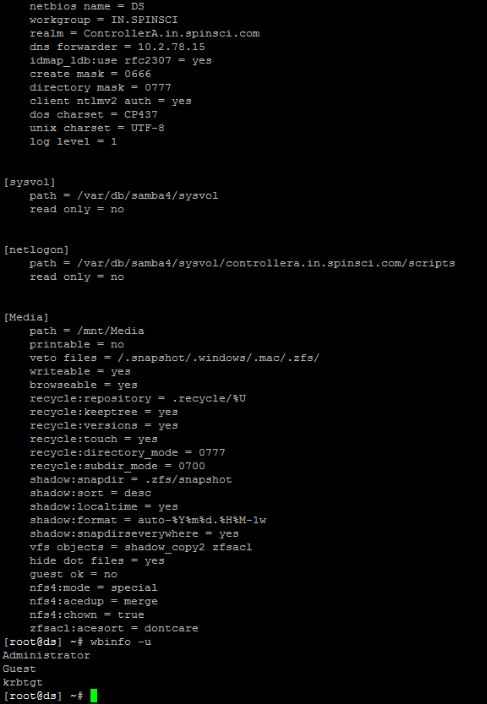
Task: Click the wbinfo -u command text
Action: click(x=120, y=642)
